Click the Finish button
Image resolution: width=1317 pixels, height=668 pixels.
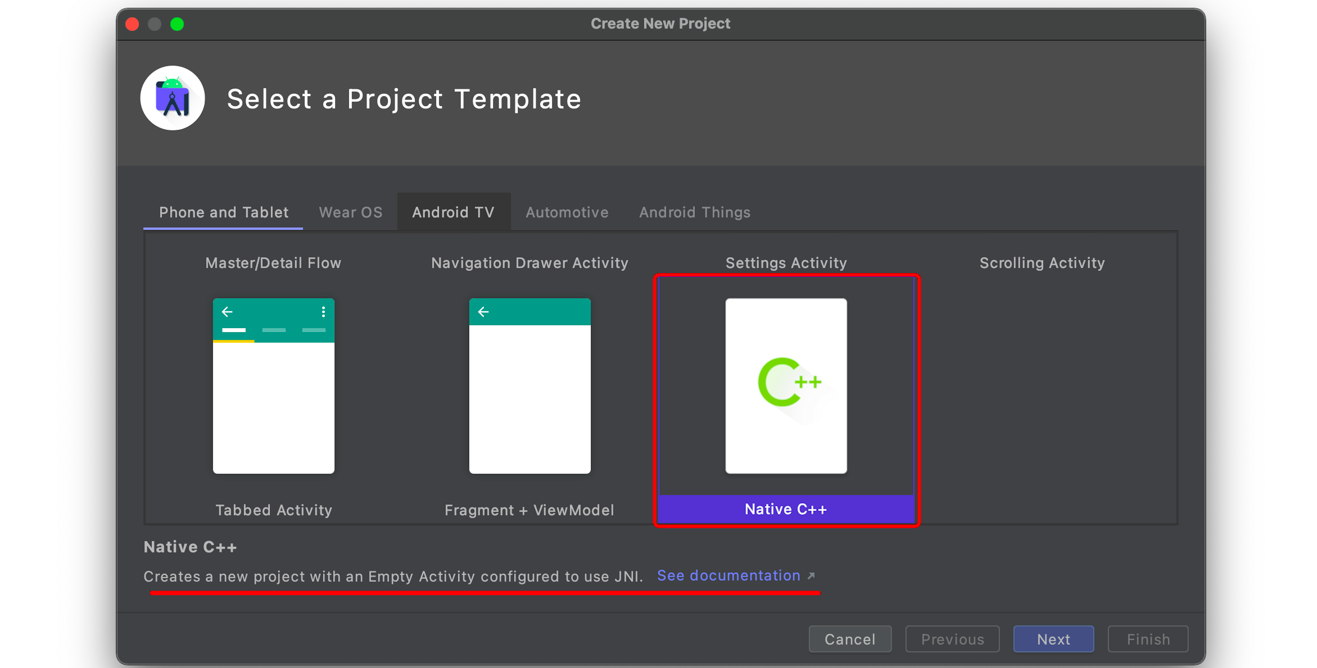[1147, 639]
